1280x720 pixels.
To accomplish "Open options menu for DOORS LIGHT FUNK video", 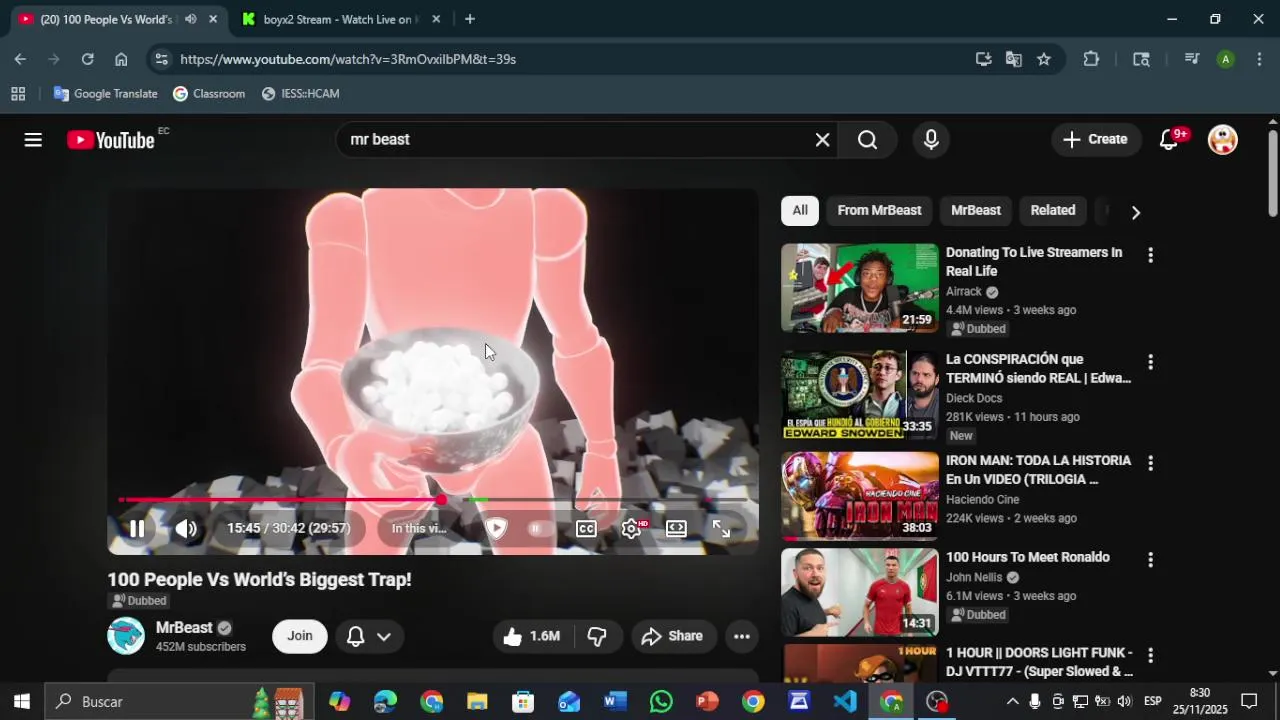I will pyautogui.click(x=1150, y=656).
